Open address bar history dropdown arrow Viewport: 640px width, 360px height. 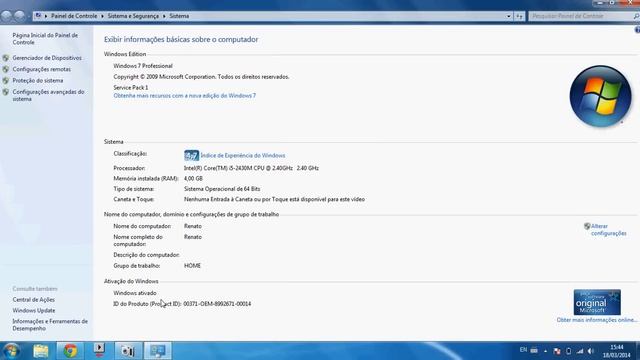509,16
